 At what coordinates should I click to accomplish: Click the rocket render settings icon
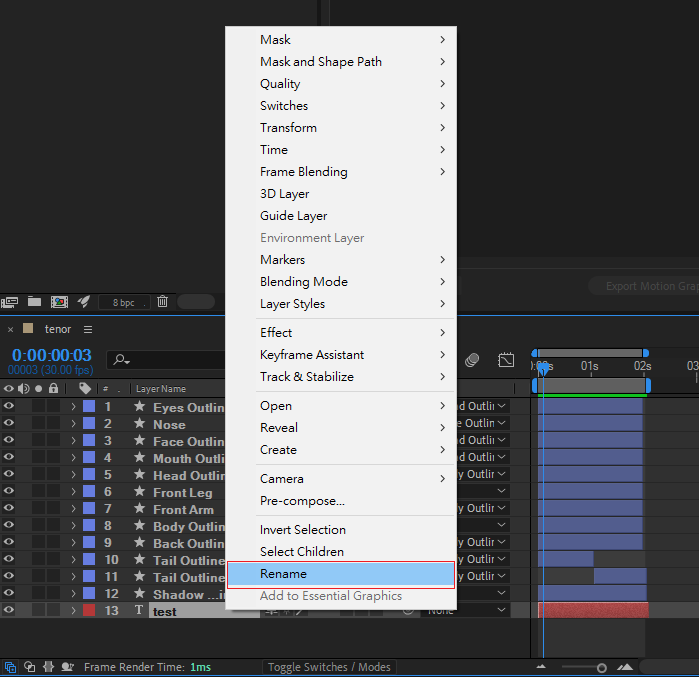(84, 301)
